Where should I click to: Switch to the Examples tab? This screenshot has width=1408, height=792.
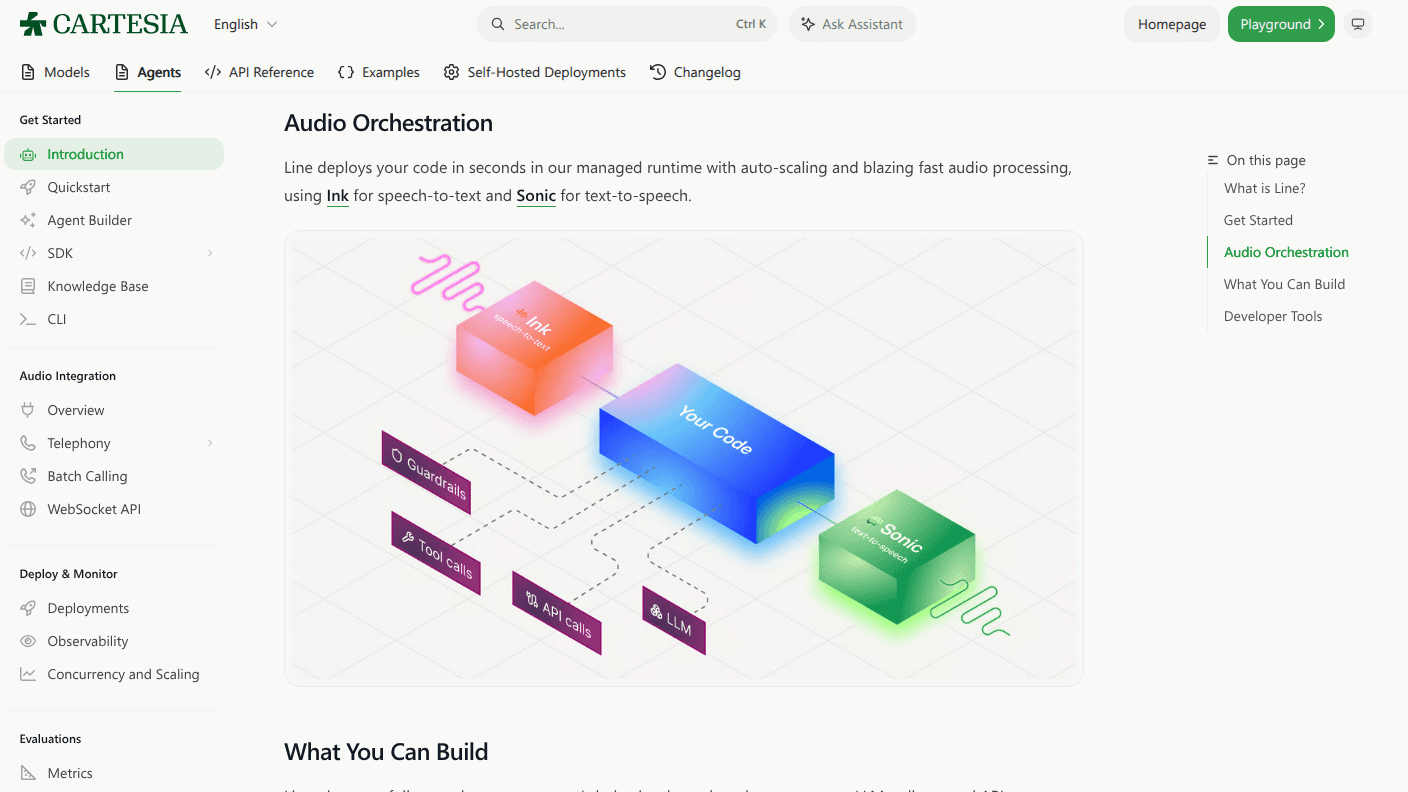pyautogui.click(x=379, y=72)
